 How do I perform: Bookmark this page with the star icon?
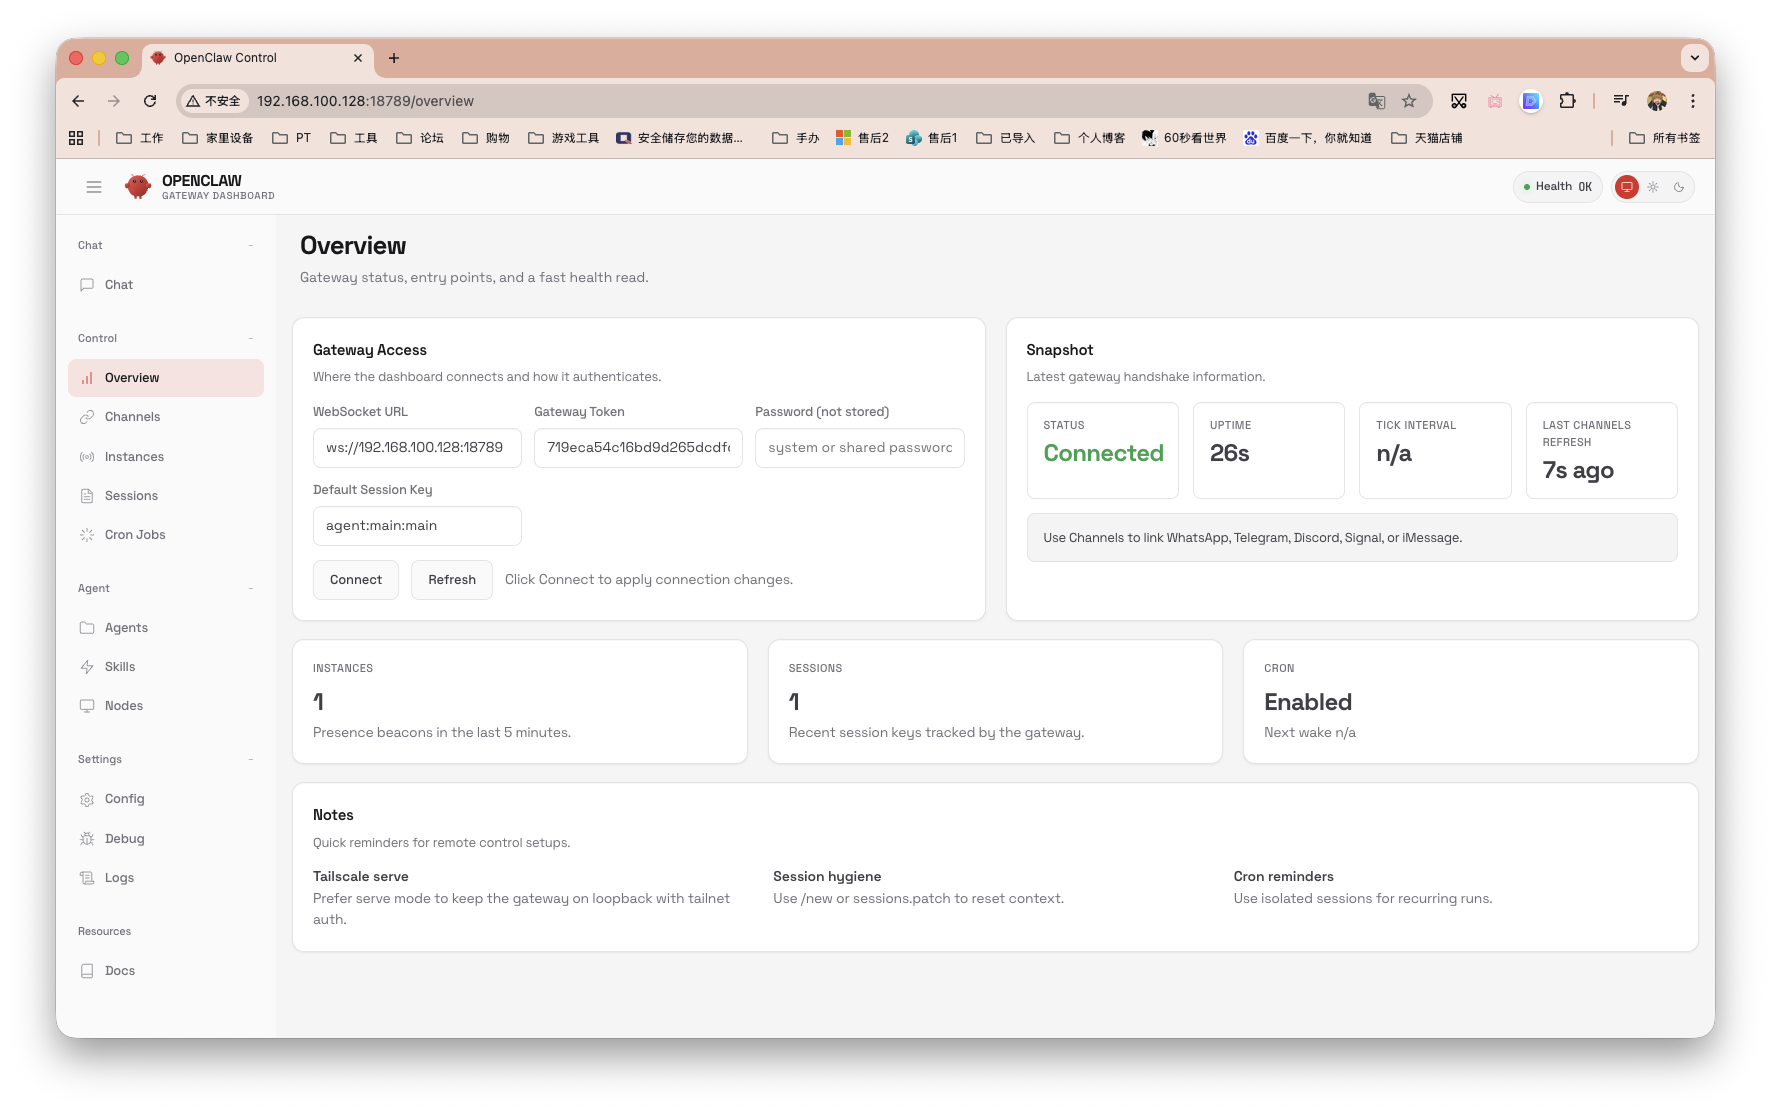tap(1409, 101)
